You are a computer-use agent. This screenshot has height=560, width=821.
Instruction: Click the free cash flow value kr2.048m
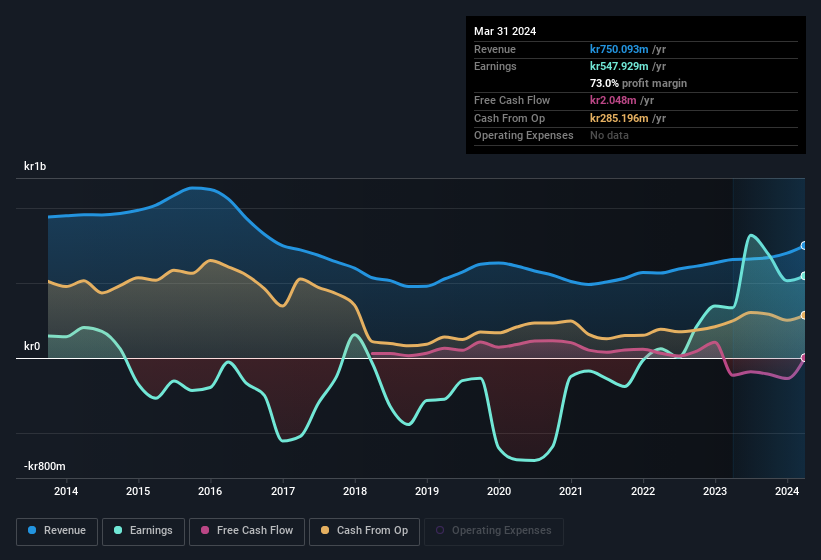[x=613, y=100]
